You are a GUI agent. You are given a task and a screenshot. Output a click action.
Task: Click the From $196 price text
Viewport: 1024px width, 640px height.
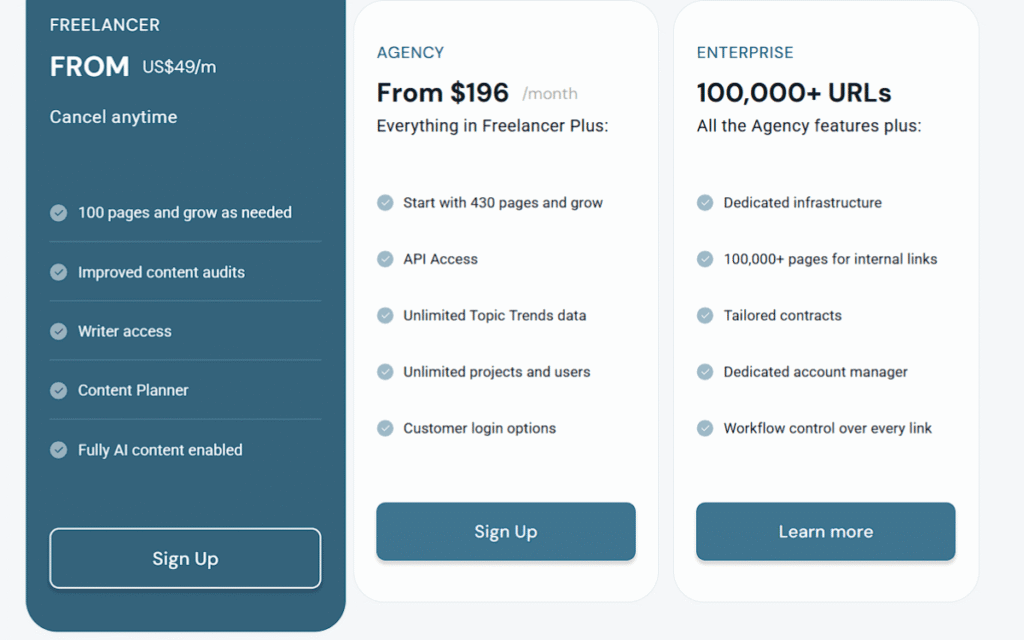point(442,93)
